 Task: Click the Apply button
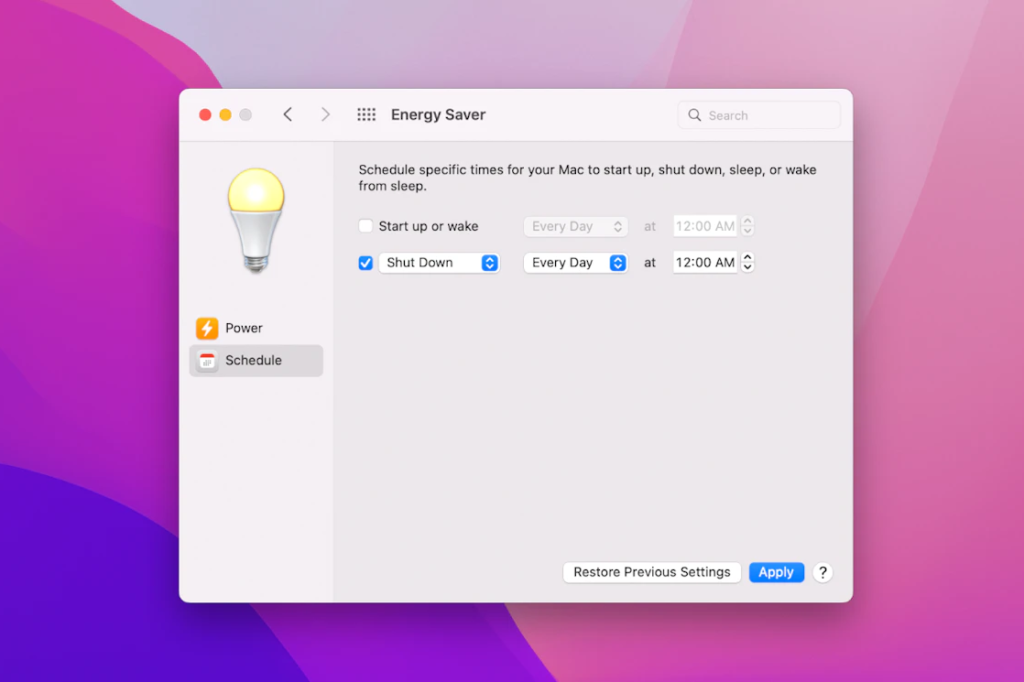pyautogui.click(x=776, y=572)
